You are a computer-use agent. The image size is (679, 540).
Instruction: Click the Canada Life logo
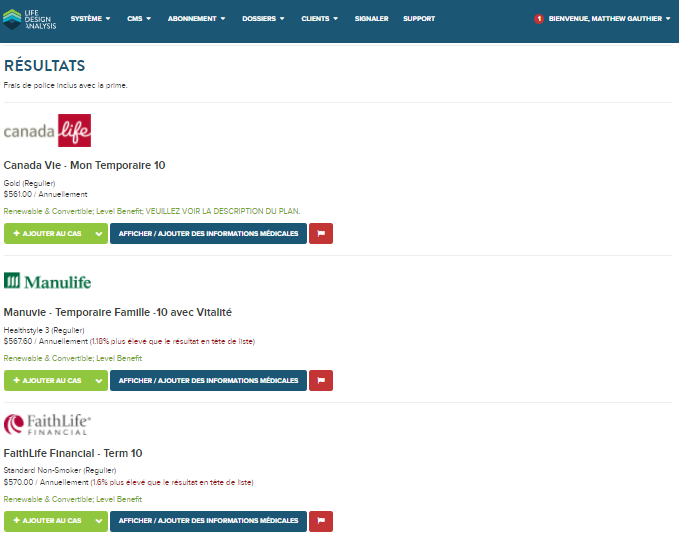coord(47,130)
